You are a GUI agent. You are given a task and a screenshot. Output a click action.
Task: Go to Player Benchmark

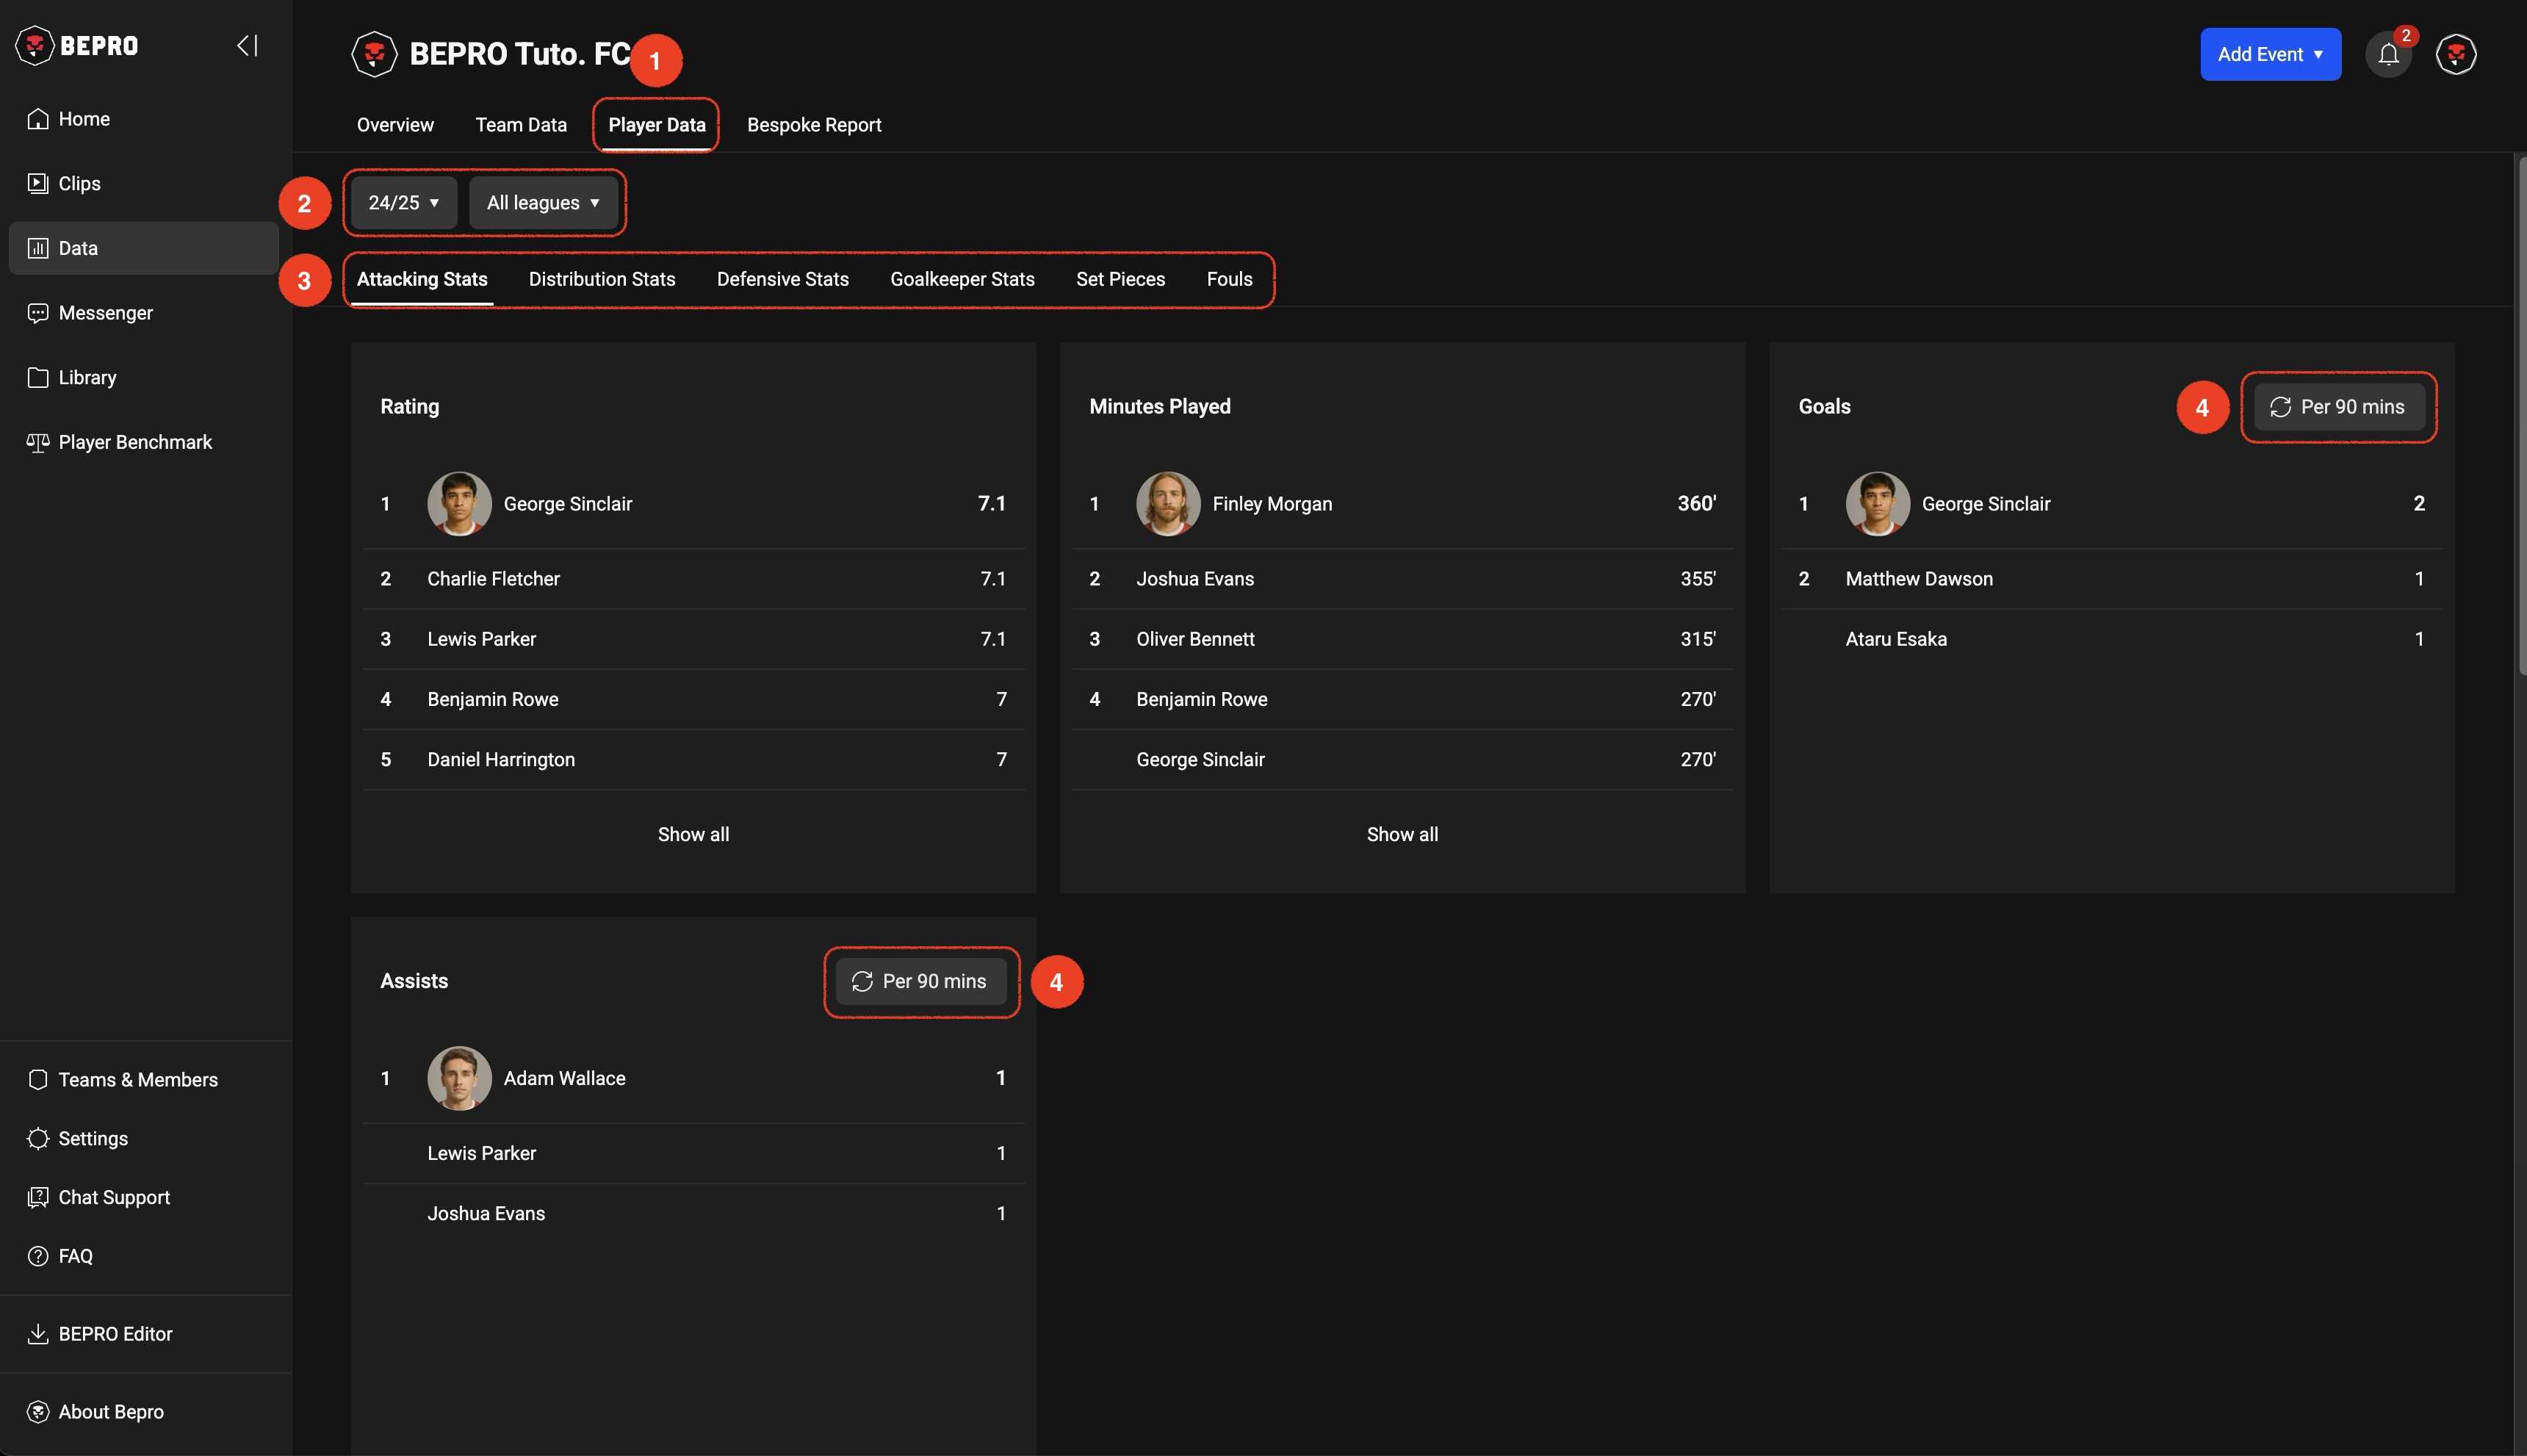point(135,442)
